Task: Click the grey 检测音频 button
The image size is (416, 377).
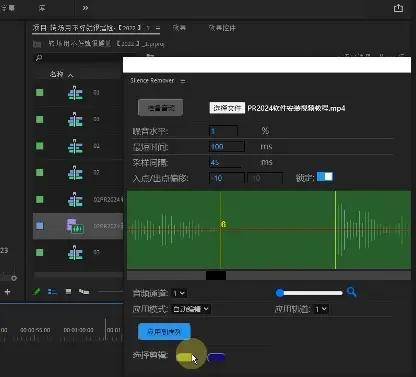Action: coord(161,108)
